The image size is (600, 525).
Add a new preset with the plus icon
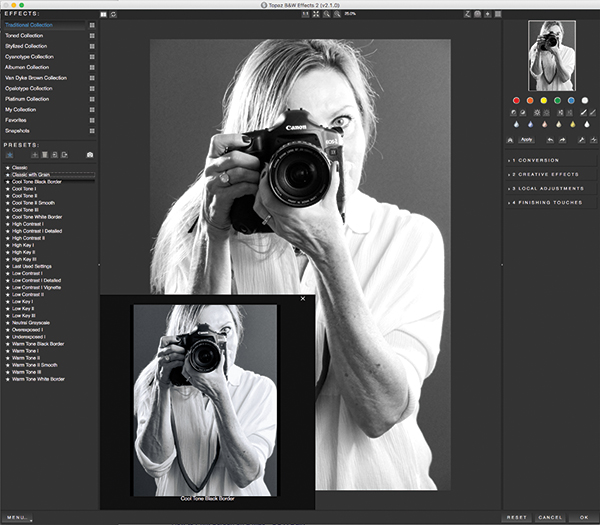(x=35, y=155)
